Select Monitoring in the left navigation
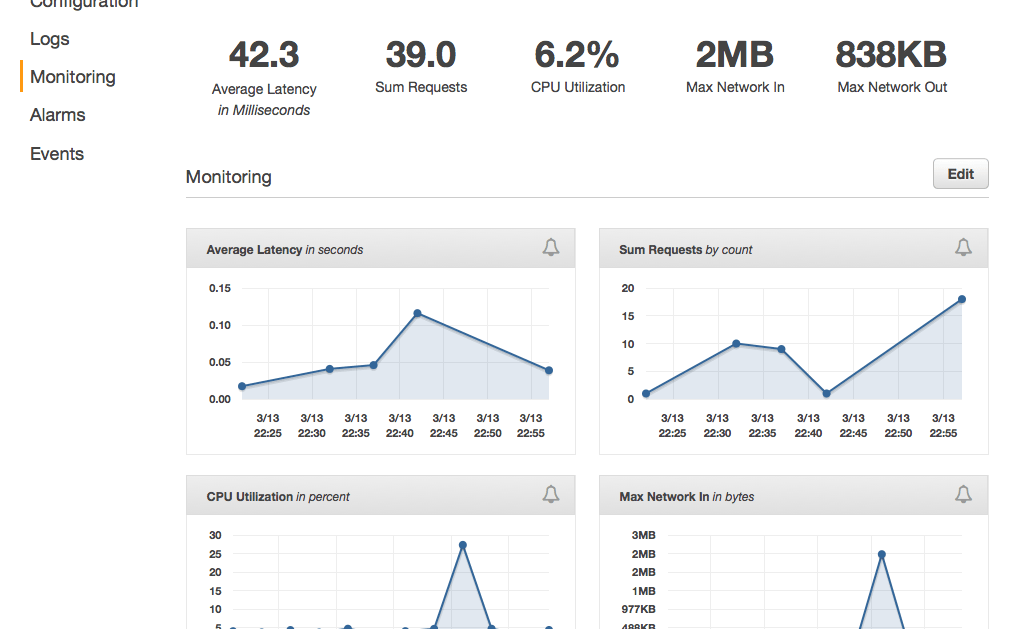 coord(72,77)
